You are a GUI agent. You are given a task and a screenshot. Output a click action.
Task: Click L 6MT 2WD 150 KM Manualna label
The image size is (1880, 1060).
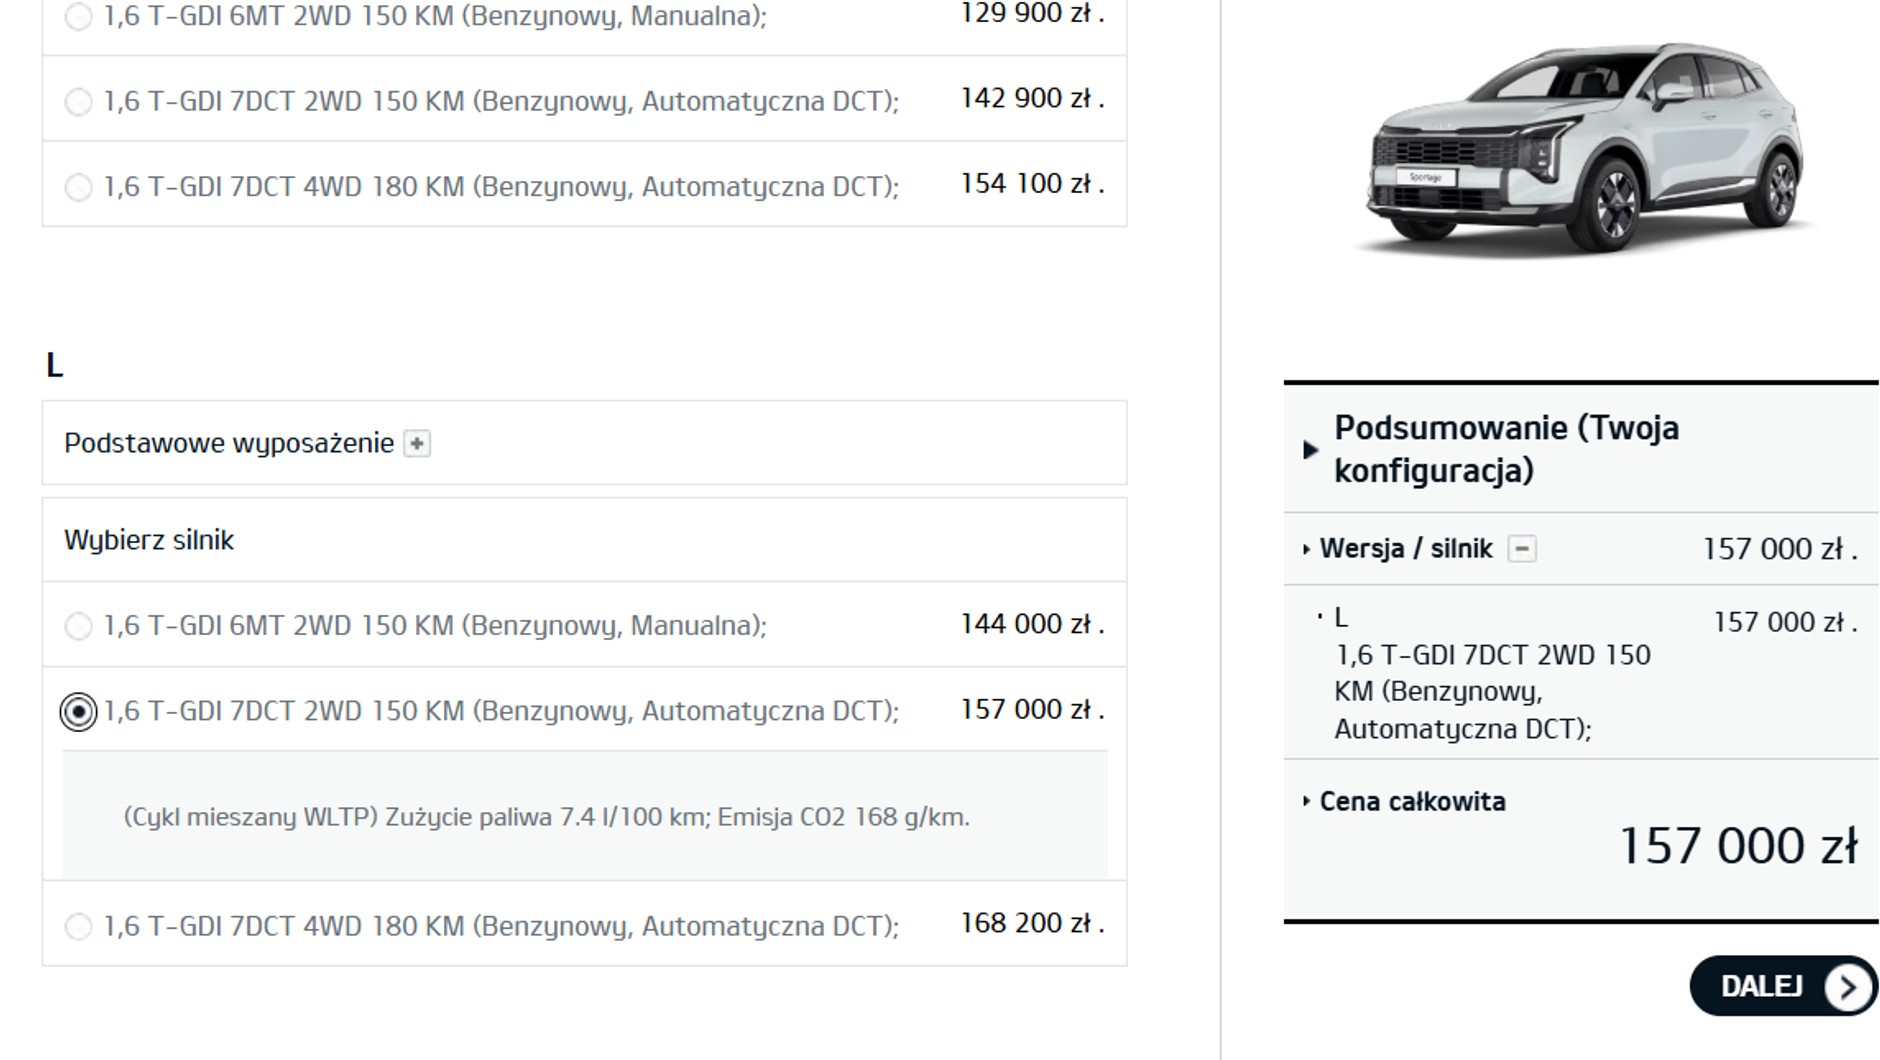[x=435, y=626]
